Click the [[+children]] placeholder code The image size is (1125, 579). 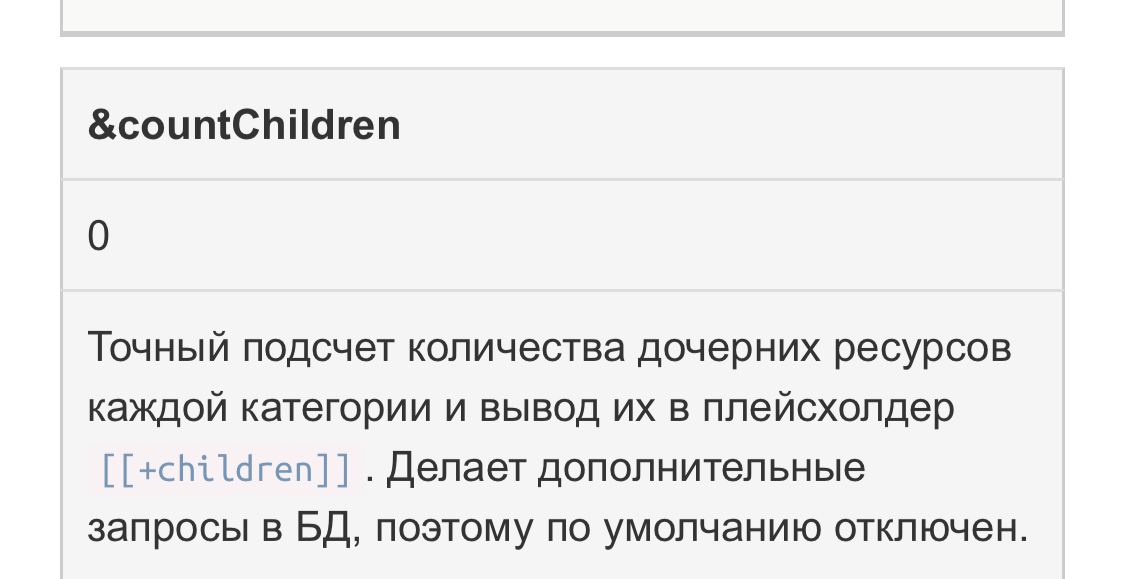(226, 469)
